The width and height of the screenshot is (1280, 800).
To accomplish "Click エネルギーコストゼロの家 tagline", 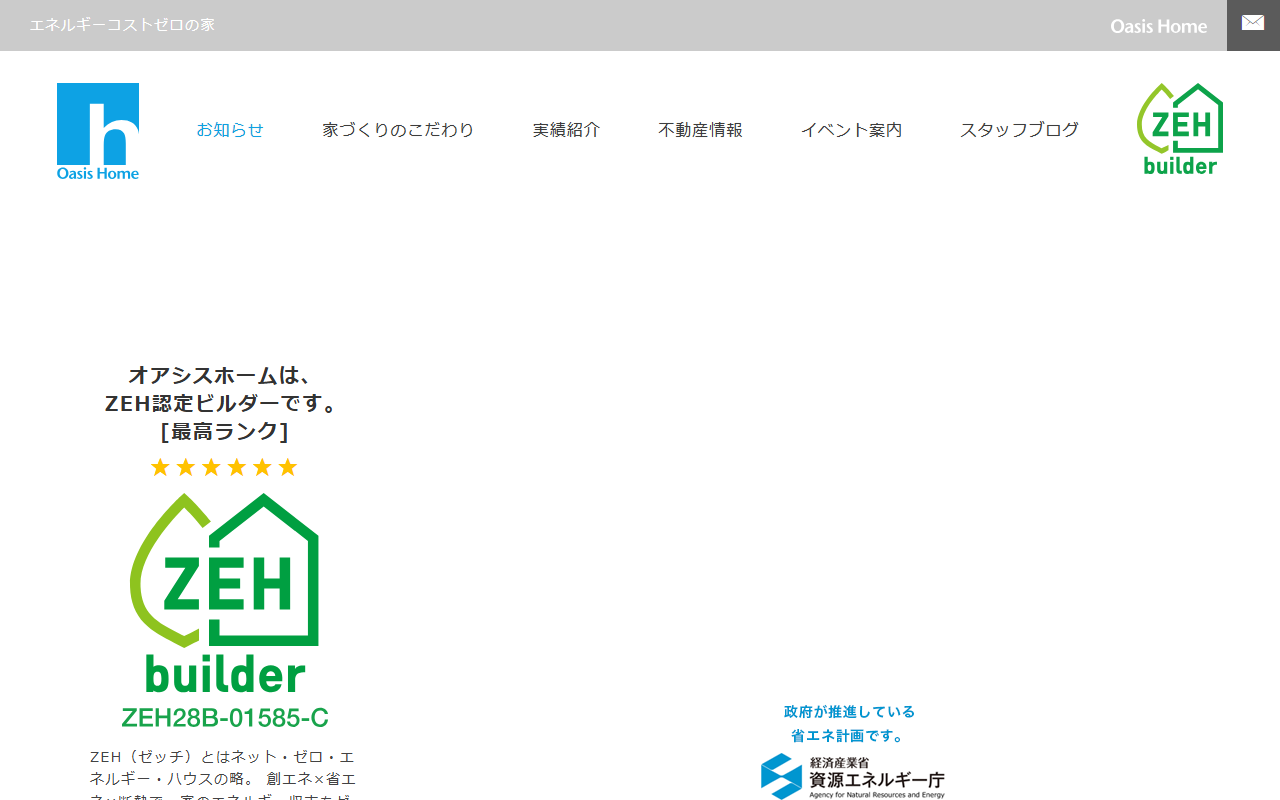I will pyautogui.click(x=122, y=25).
